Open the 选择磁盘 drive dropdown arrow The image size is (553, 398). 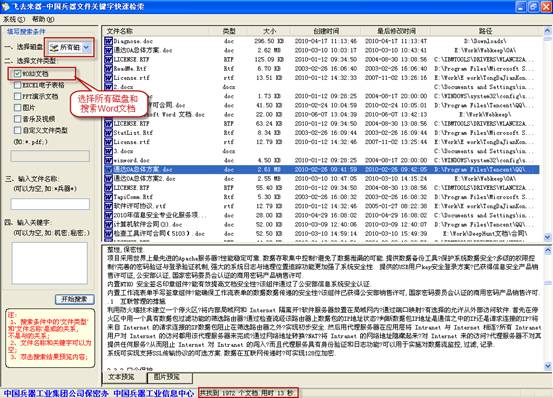[x=86, y=47]
